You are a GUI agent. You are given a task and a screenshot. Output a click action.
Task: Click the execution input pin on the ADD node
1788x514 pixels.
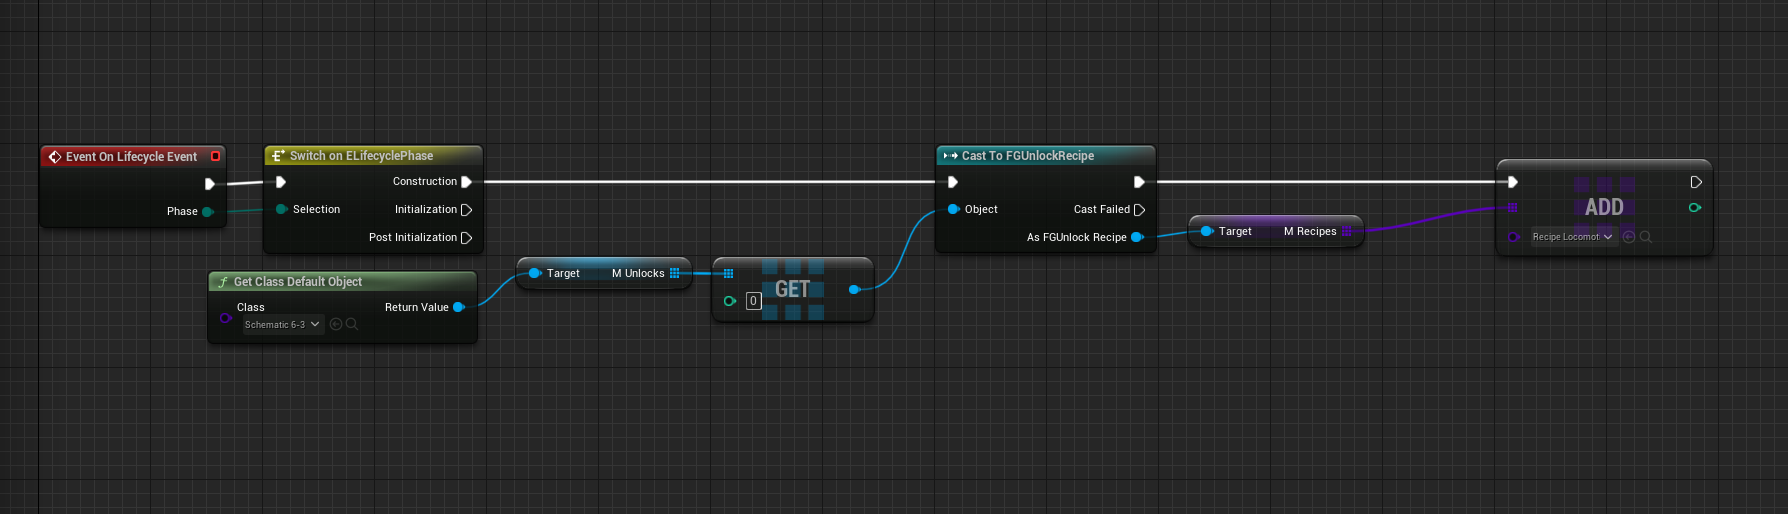(1513, 182)
